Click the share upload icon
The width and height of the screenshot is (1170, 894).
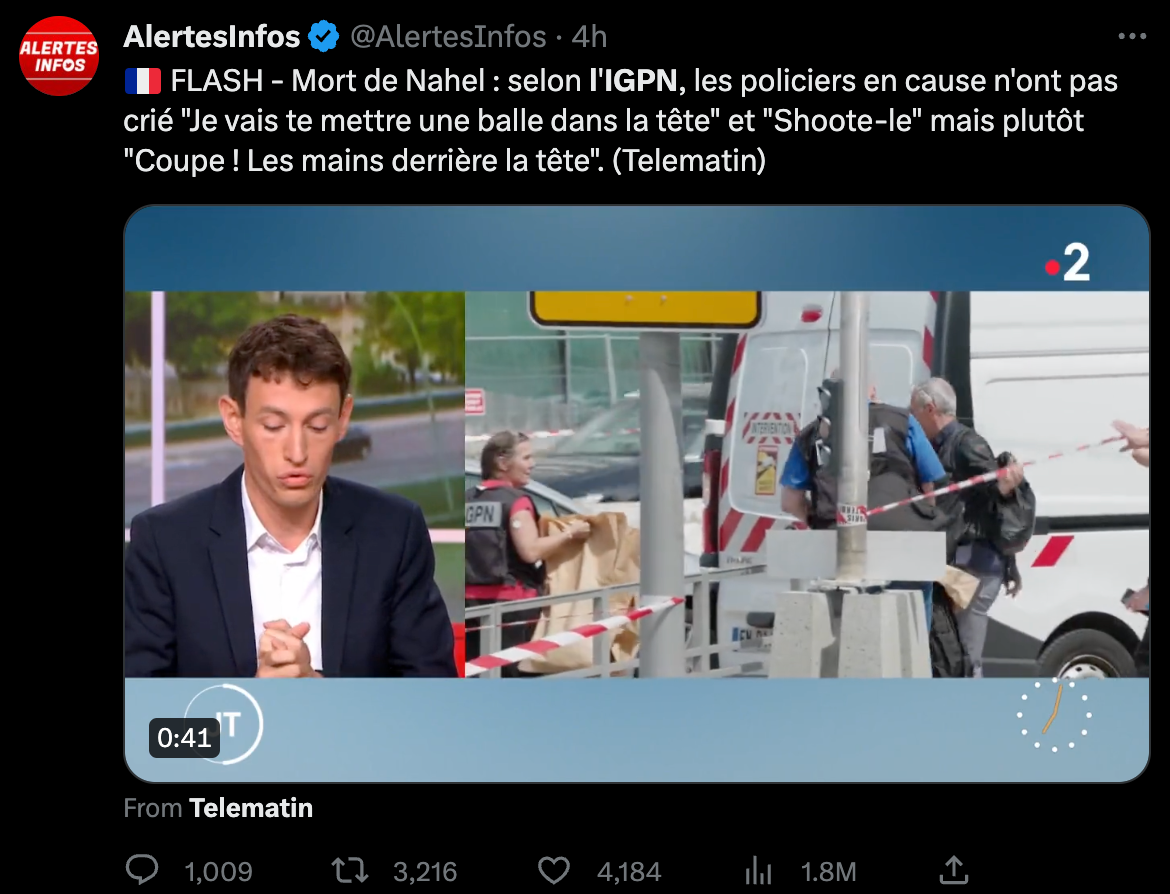pos(954,870)
